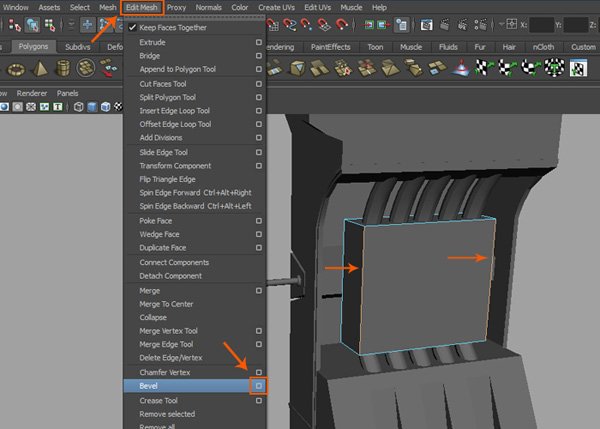
Task: Open the Extrude option box
Action: point(259,42)
